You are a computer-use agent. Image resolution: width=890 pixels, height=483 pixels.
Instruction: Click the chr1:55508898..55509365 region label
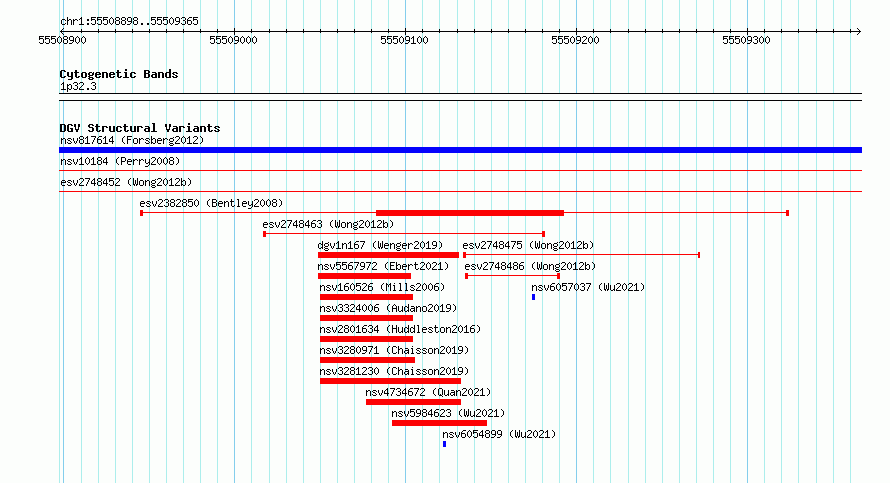129,22
